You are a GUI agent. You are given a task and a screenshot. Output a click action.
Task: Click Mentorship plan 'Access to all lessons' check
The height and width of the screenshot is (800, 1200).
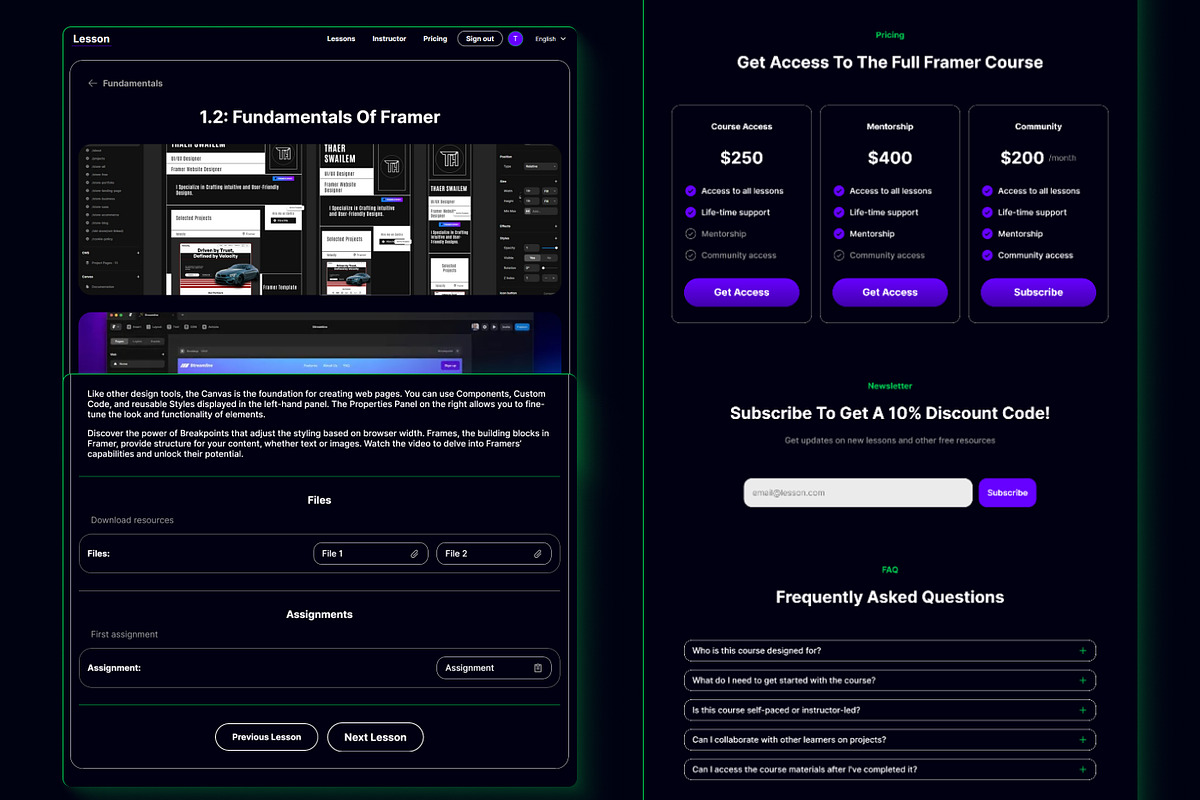pos(839,191)
